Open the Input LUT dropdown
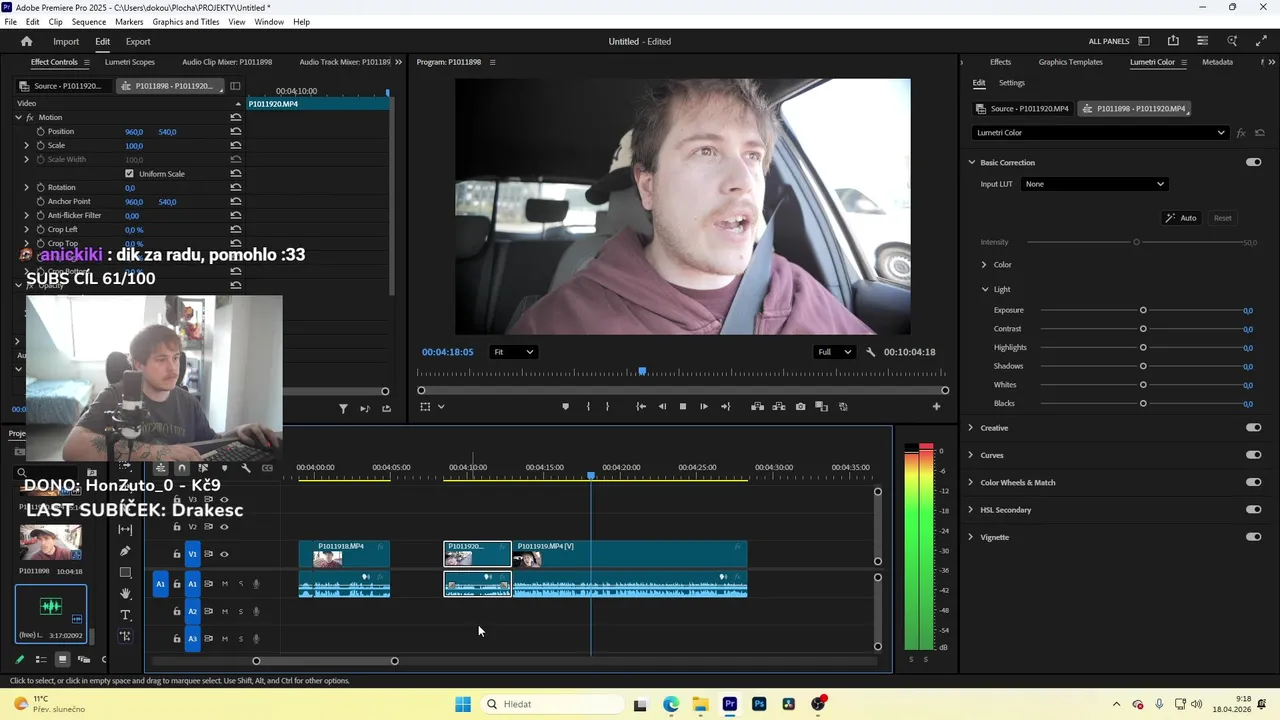 (x=1095, y=184)
